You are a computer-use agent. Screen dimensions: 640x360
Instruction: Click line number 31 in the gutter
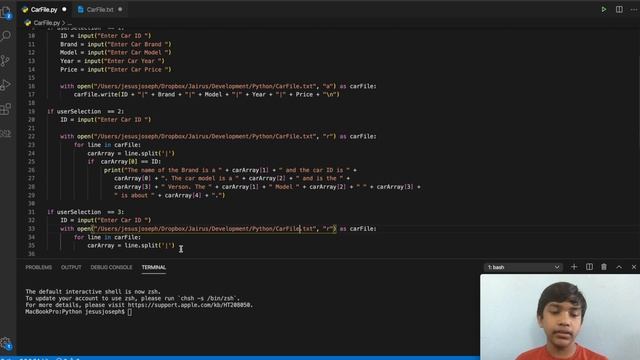(x=31, y=212)
